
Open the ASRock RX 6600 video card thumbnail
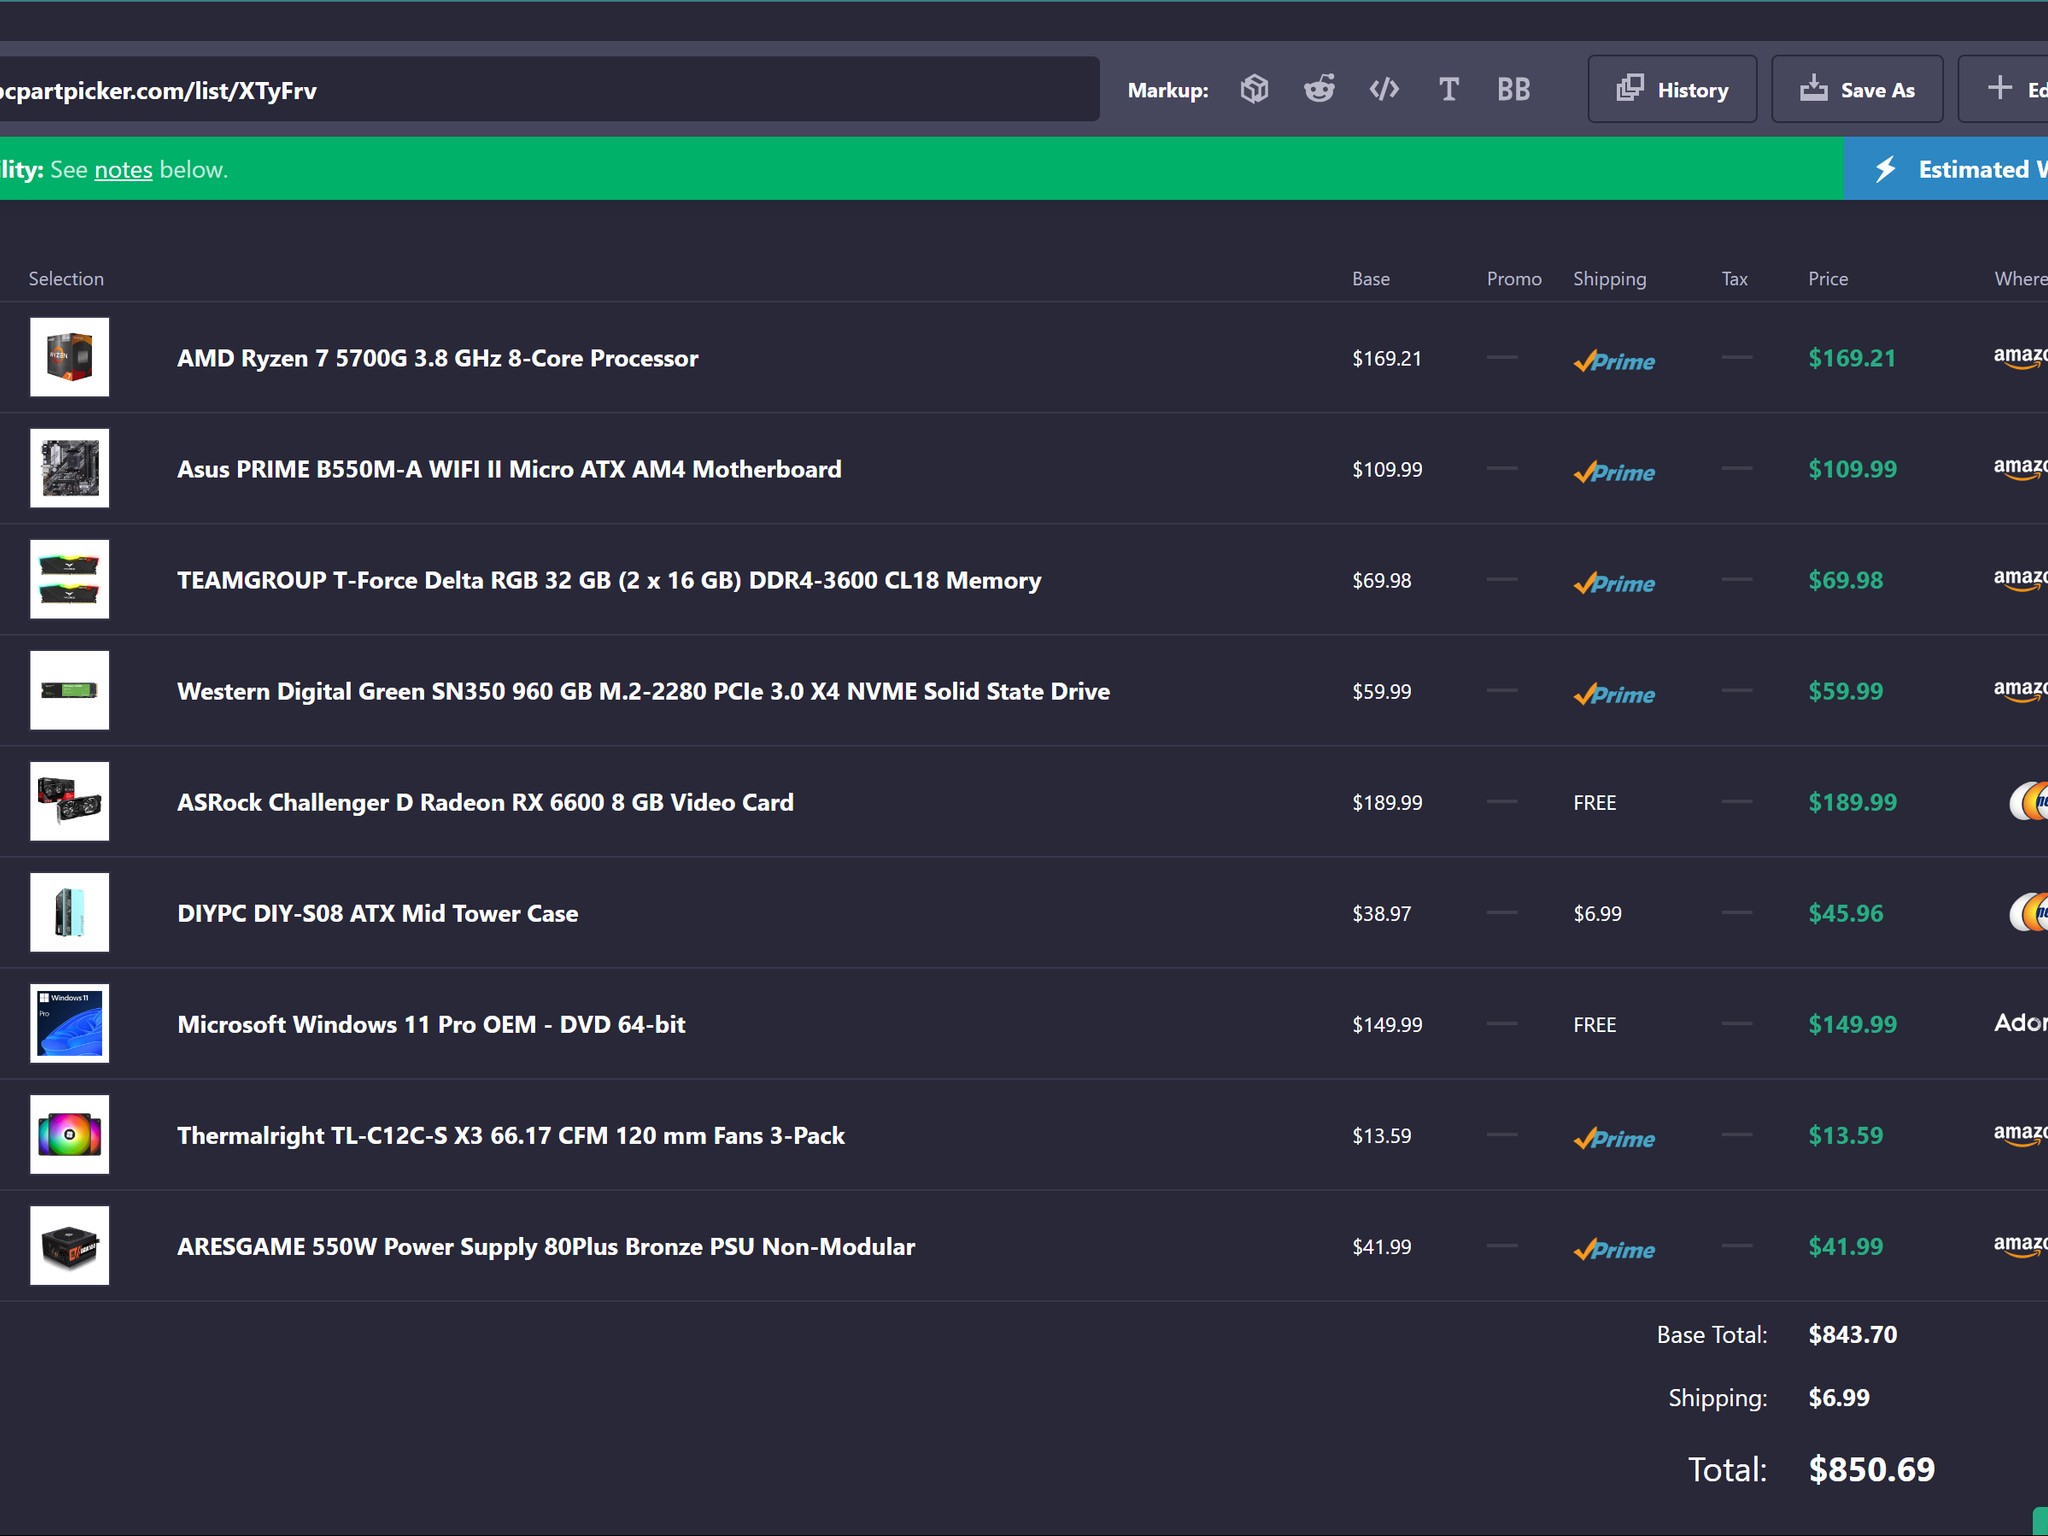69,801
